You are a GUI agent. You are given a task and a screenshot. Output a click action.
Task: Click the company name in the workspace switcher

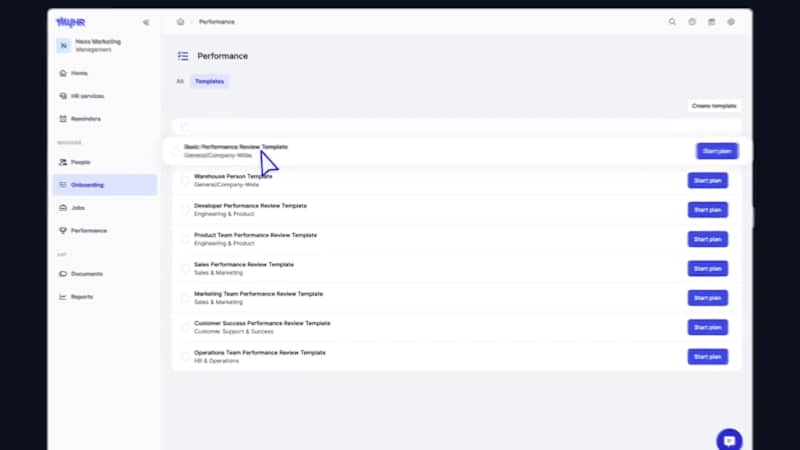pos(98,42)
